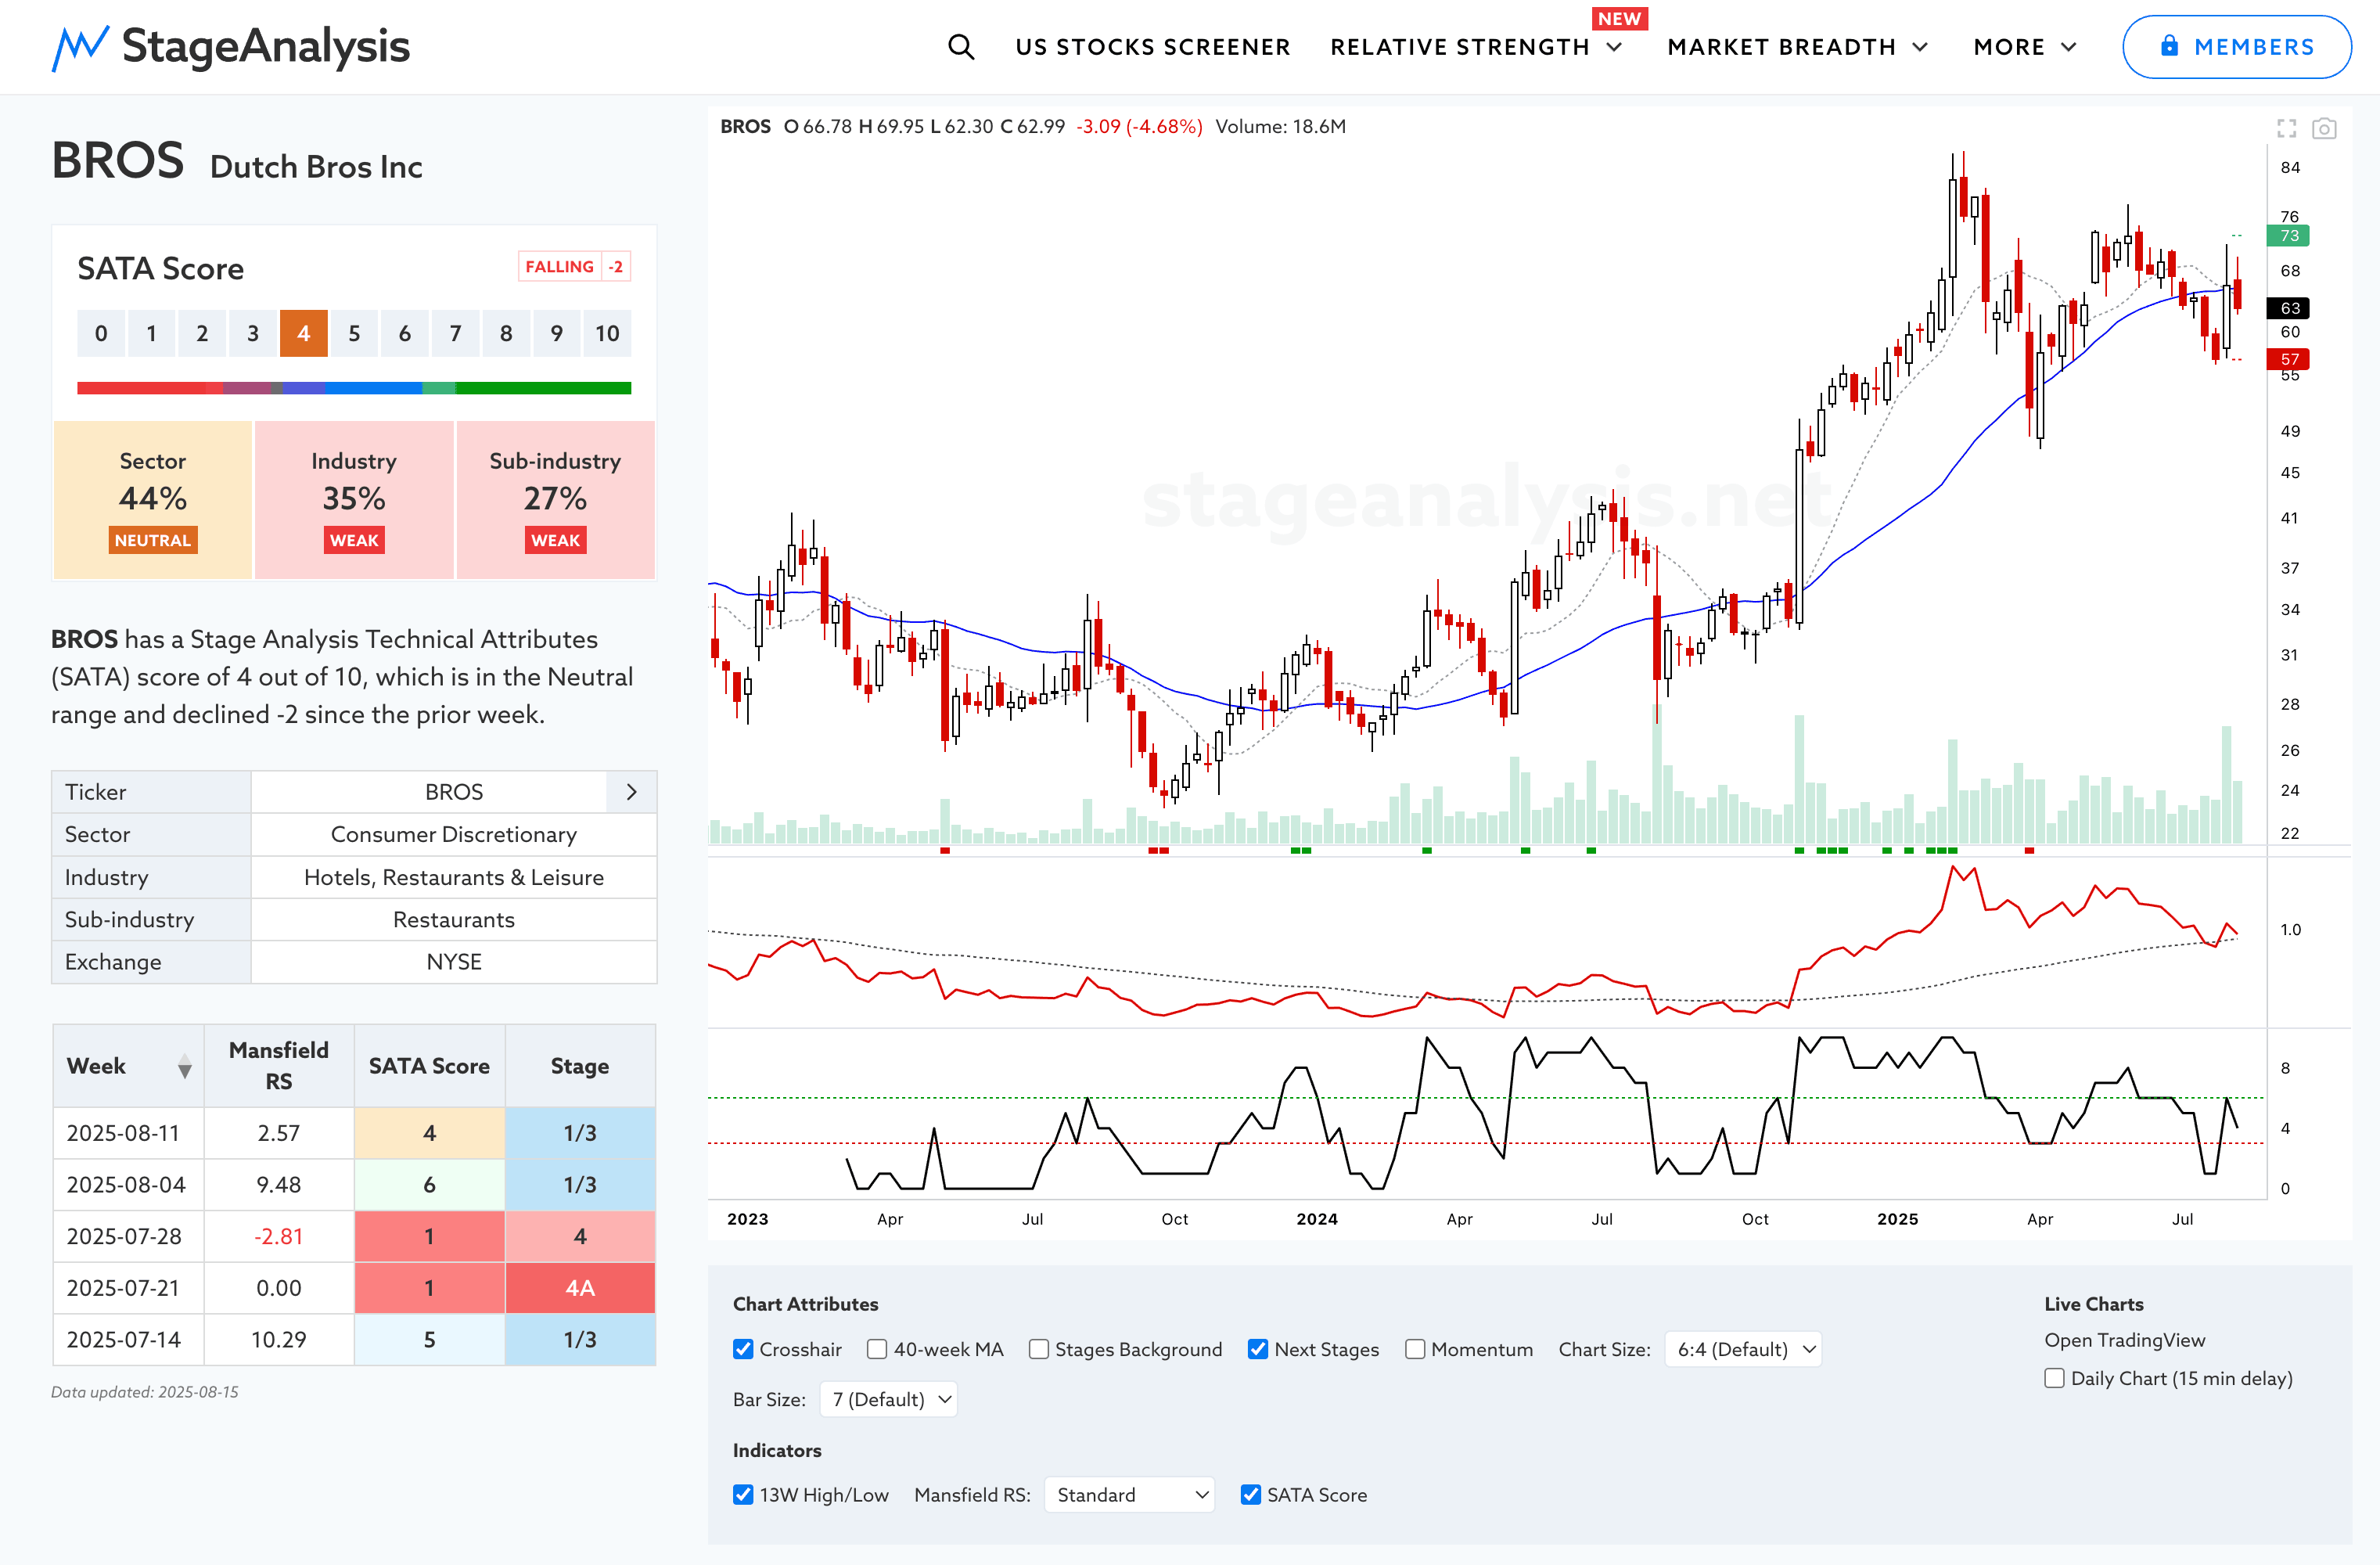This screenshot has width=2380, height=1565.
Task: Click the SATA score color gradient bar
Action: click(x=354, y=388)
